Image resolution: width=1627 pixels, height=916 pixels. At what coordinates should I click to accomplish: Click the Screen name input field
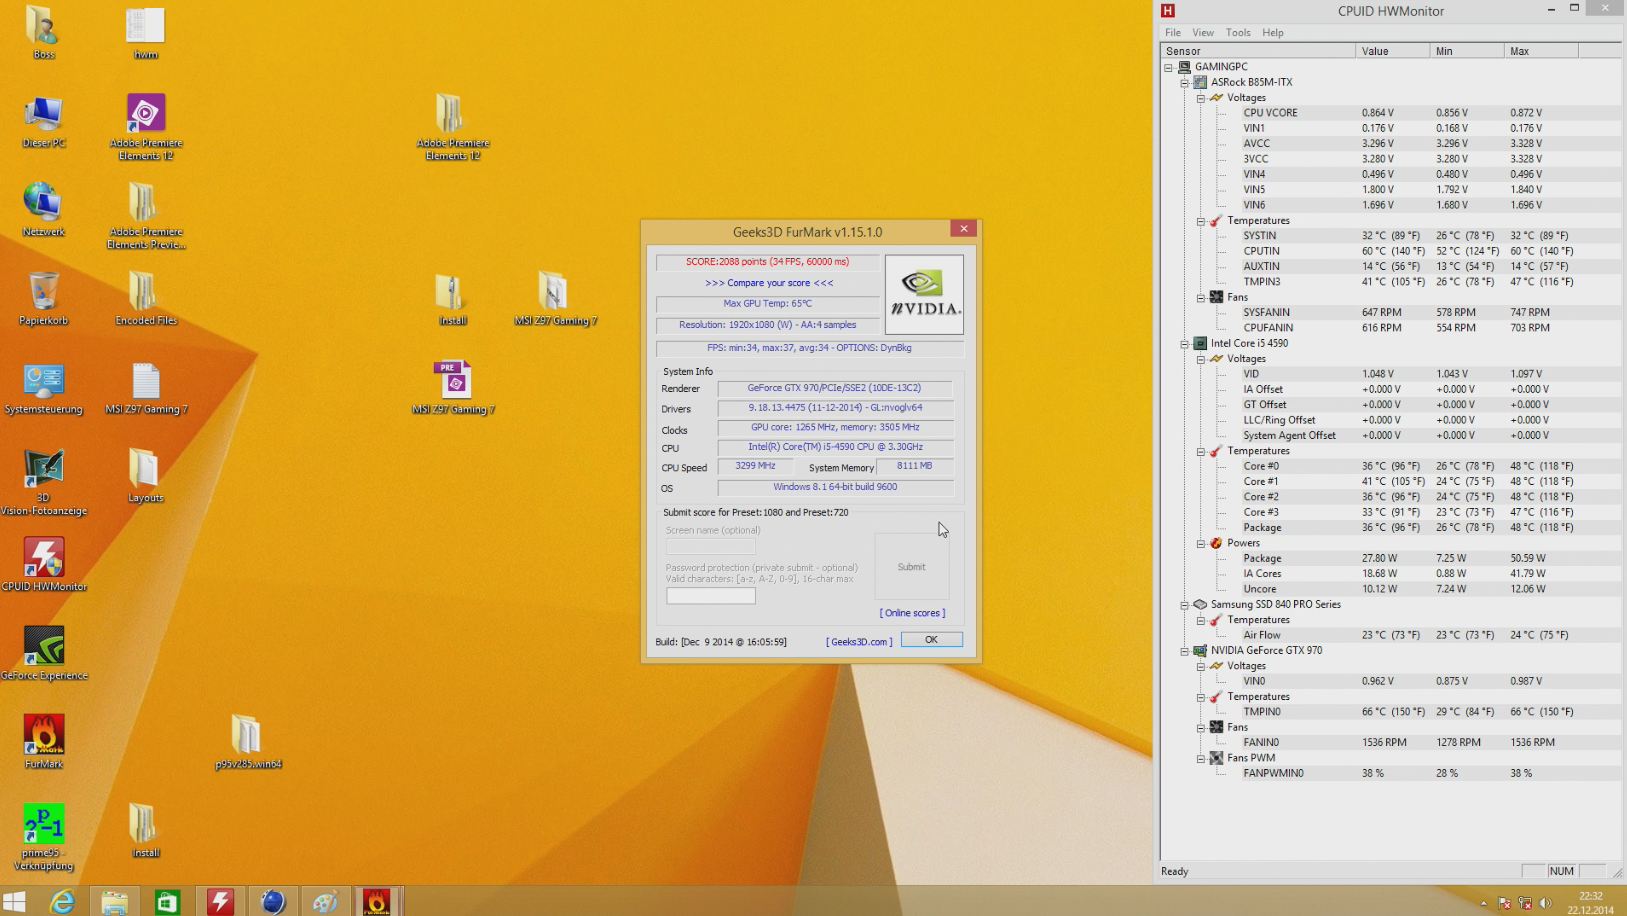point(711,546)
